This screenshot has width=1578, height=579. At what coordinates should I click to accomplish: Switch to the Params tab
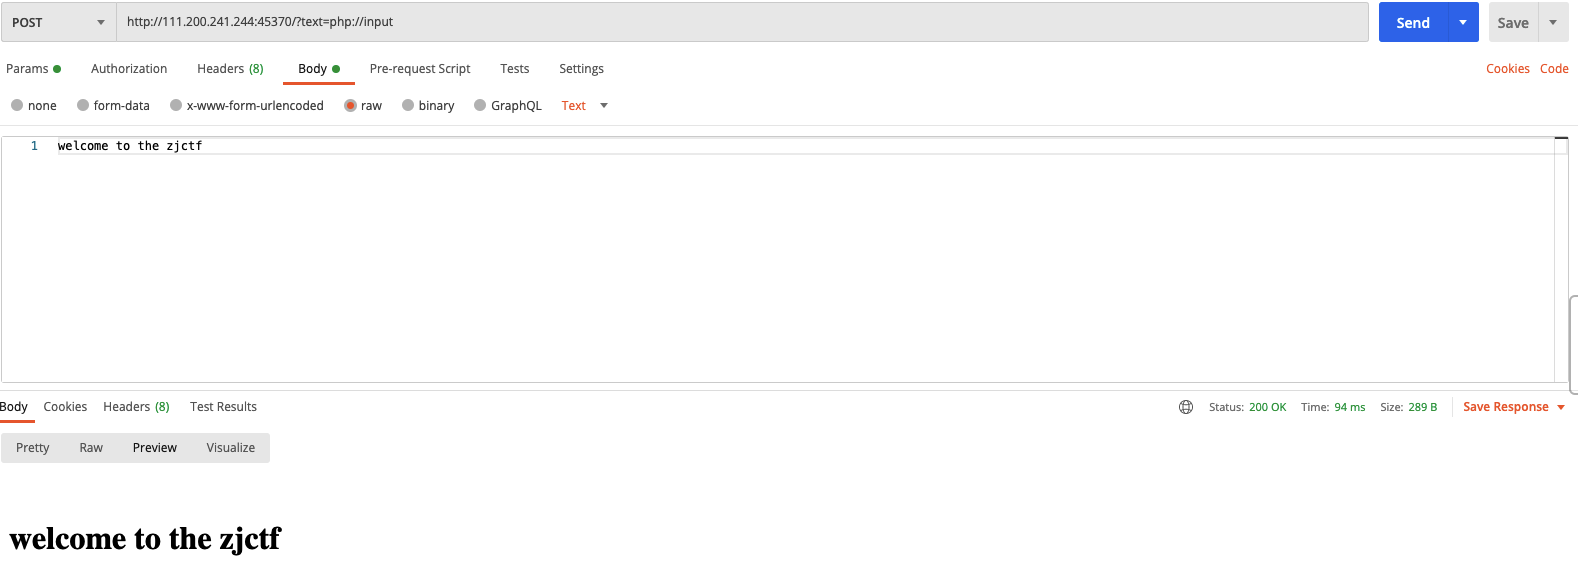click(x=34, y=69)
